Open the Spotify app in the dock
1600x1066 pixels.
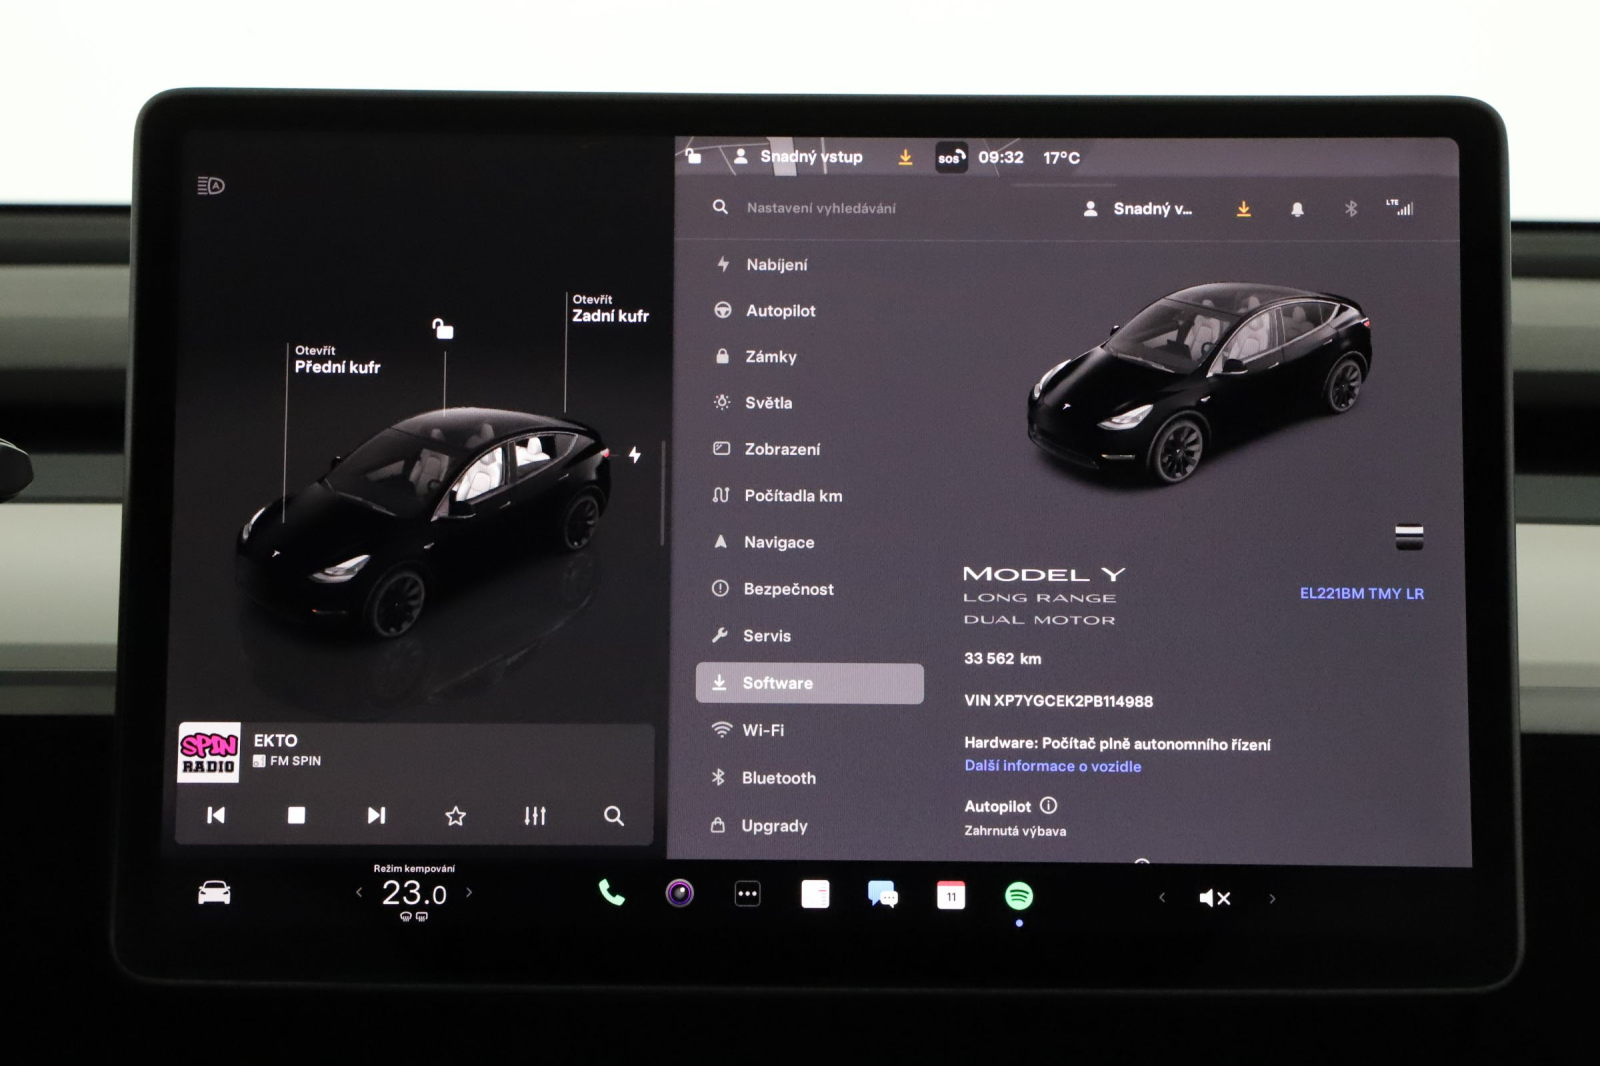pos(1019,896)
